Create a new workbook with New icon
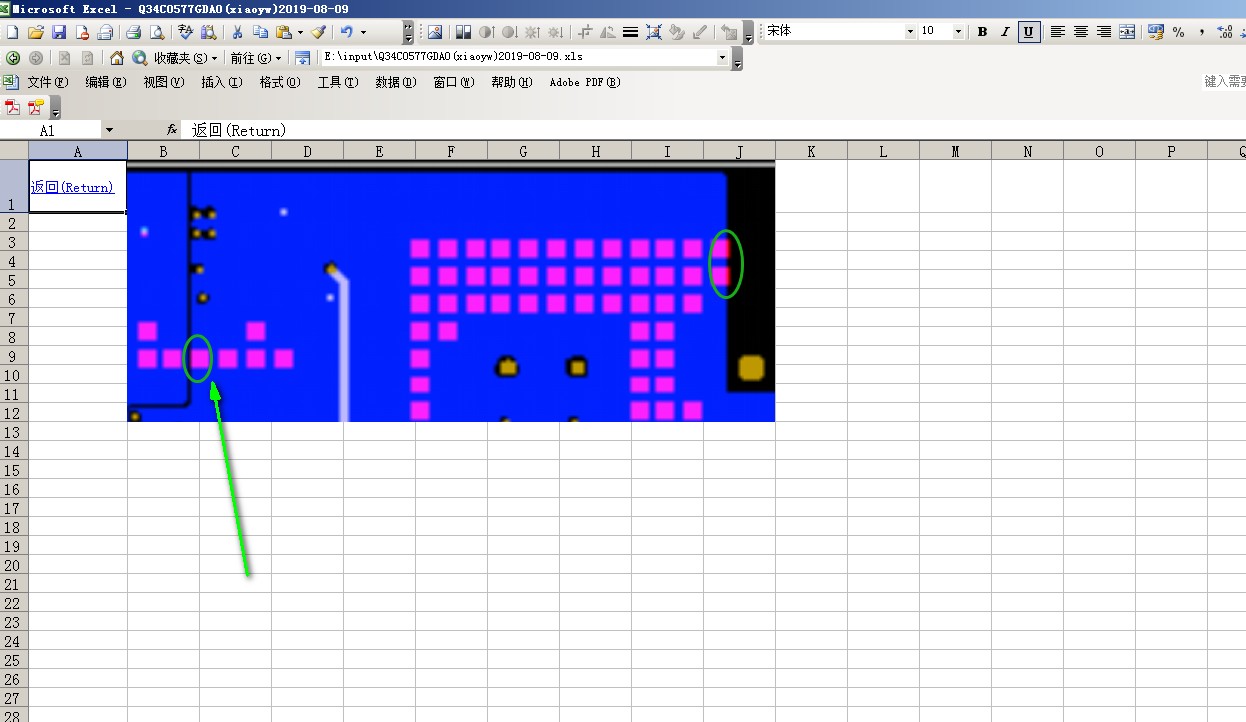 pyautogui.click(x=12, y=32)
